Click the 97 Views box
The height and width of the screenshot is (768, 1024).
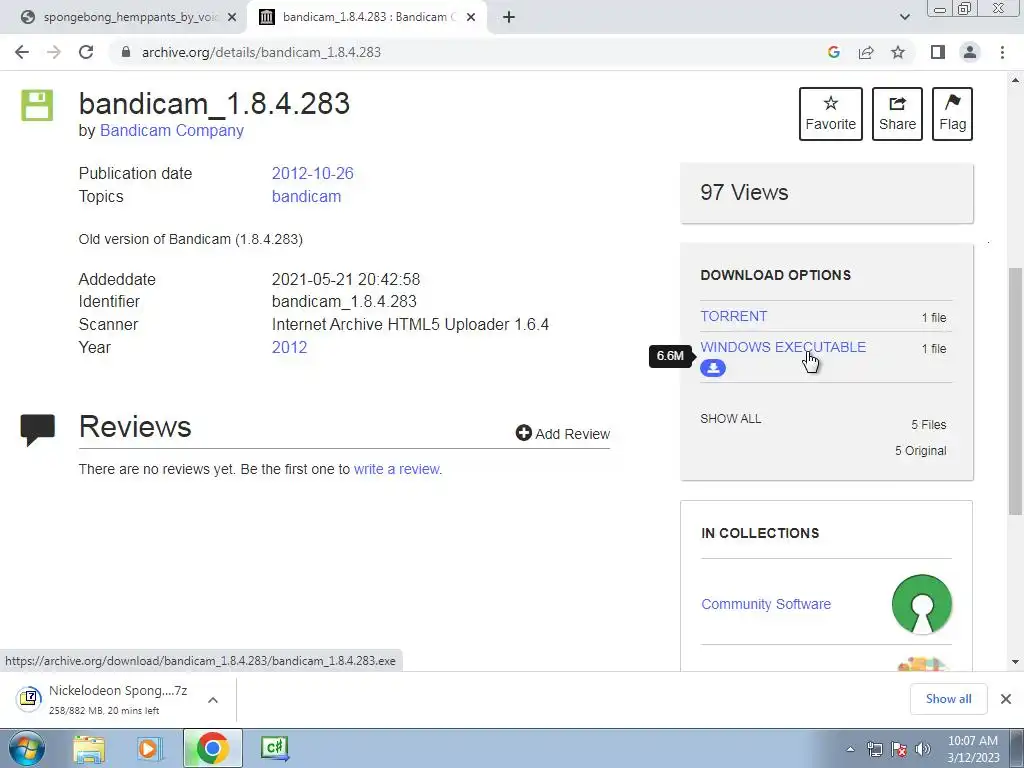pyautogui.click(x=827, y=193)
